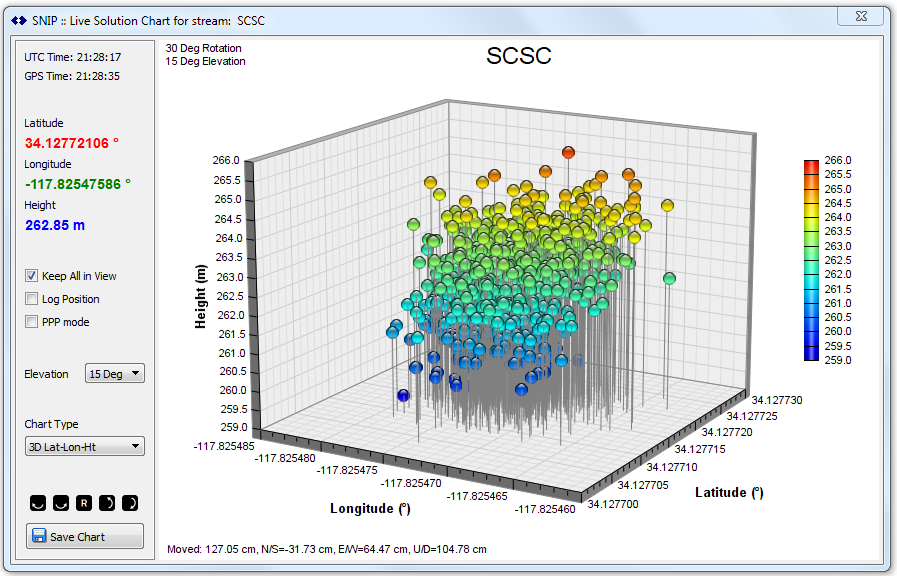This screenshot has height=576, width=897.
Task: Click the red Latitude value readout
Action: [x=72, y=143]
